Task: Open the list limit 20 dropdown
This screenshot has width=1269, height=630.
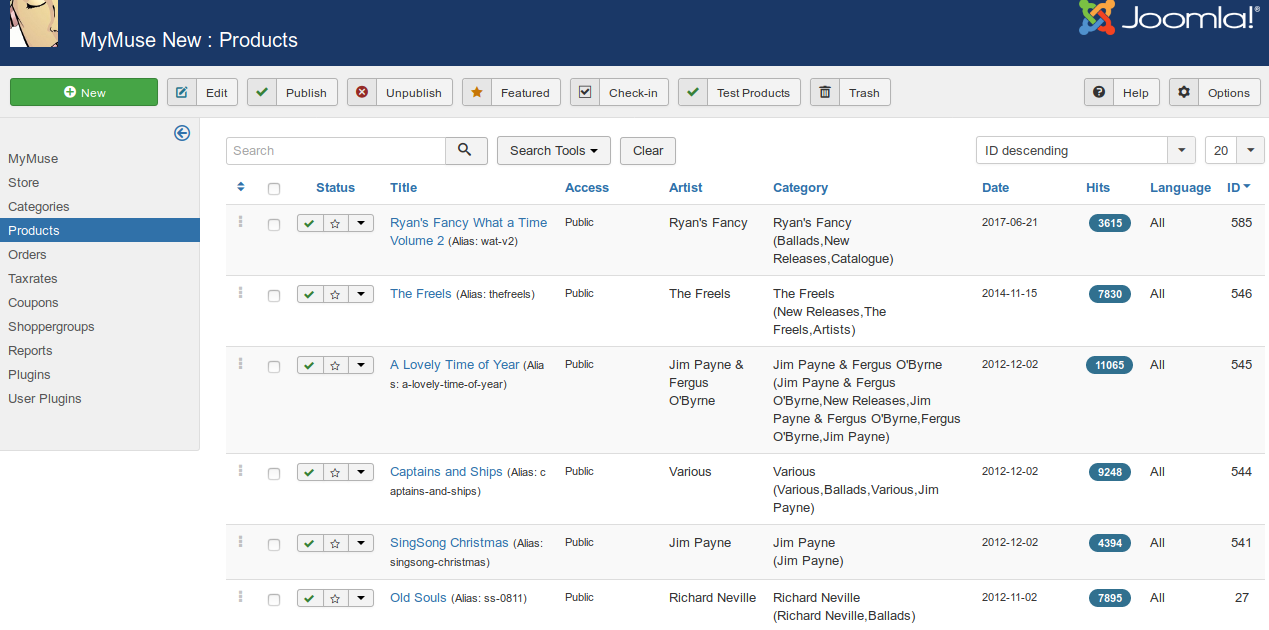Action: pos(1234,150)
